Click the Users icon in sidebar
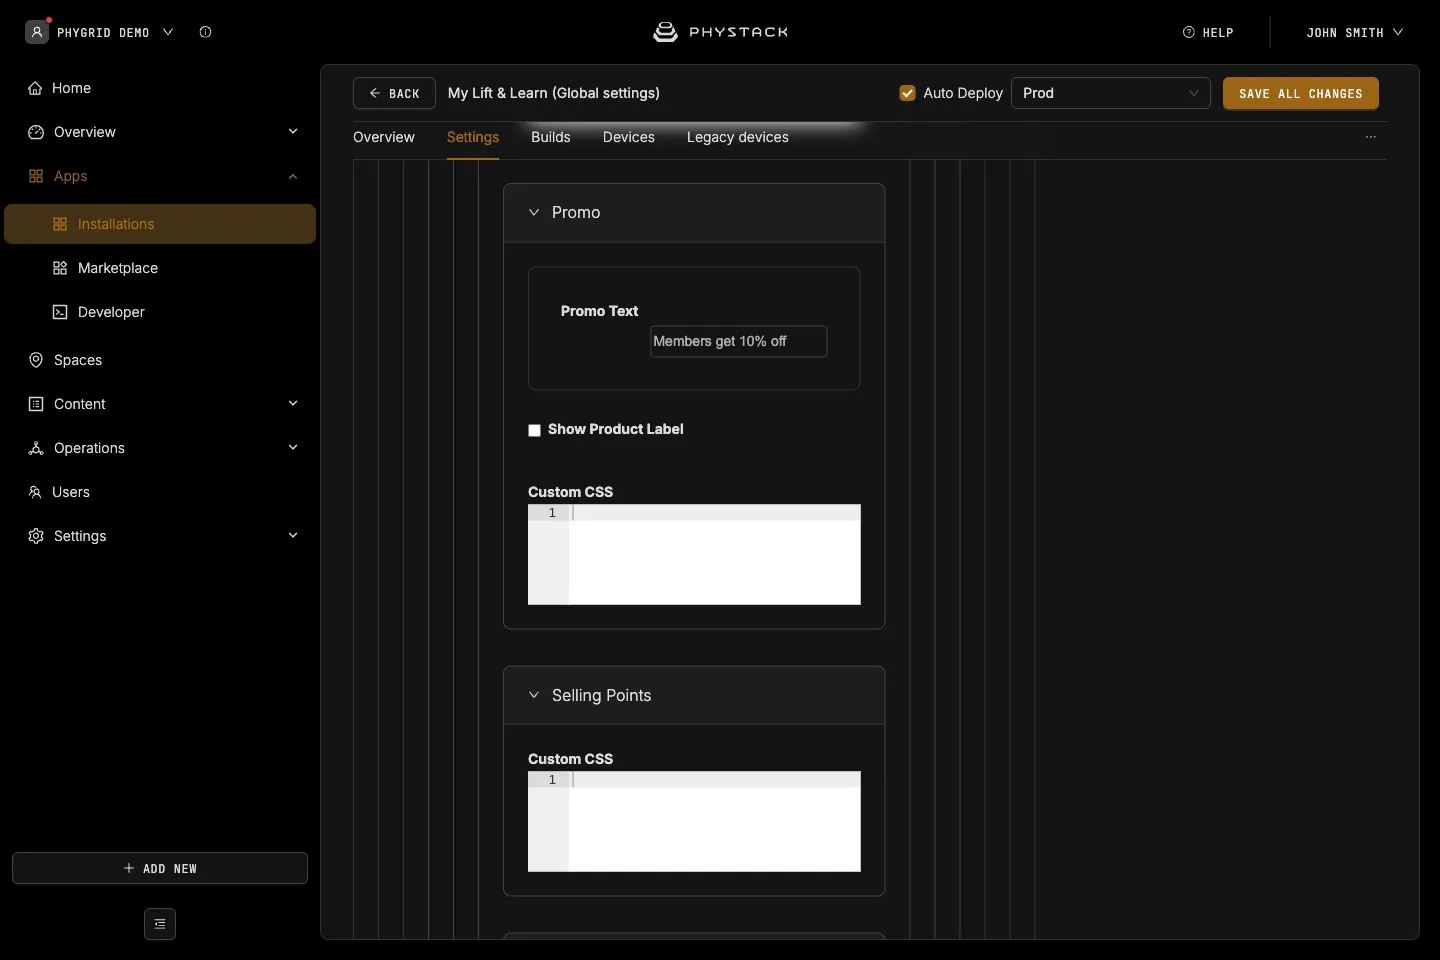 click(35, 492)
